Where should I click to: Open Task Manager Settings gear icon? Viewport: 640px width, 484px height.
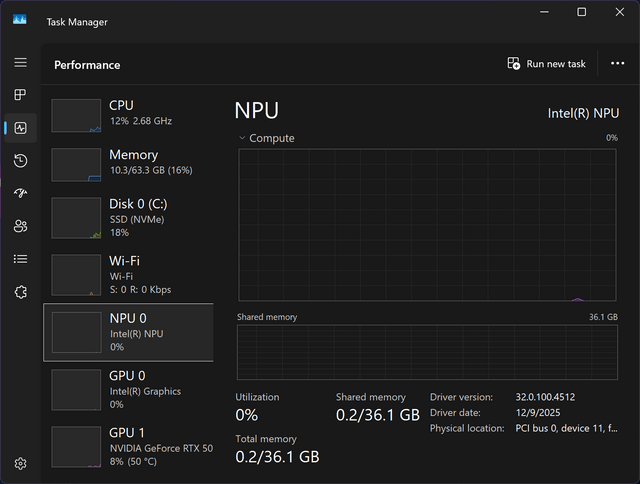[20, 464]
